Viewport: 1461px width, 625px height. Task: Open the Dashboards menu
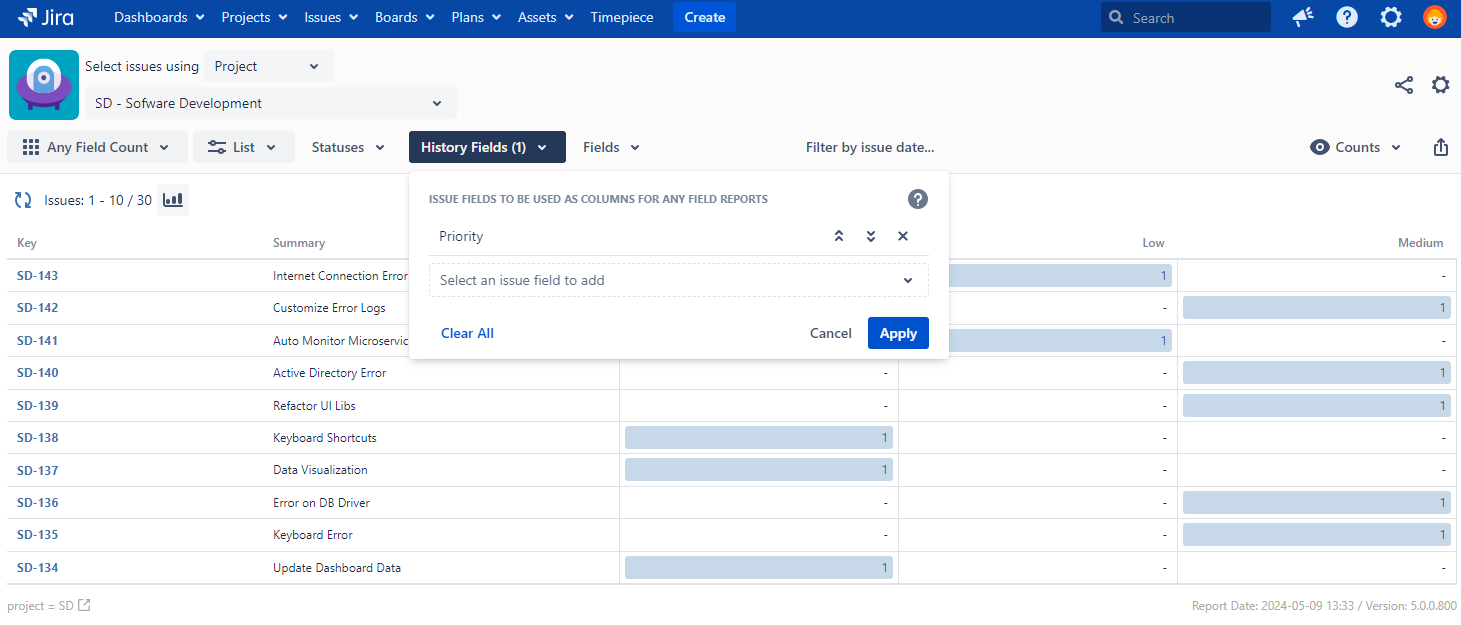(159, 17)
